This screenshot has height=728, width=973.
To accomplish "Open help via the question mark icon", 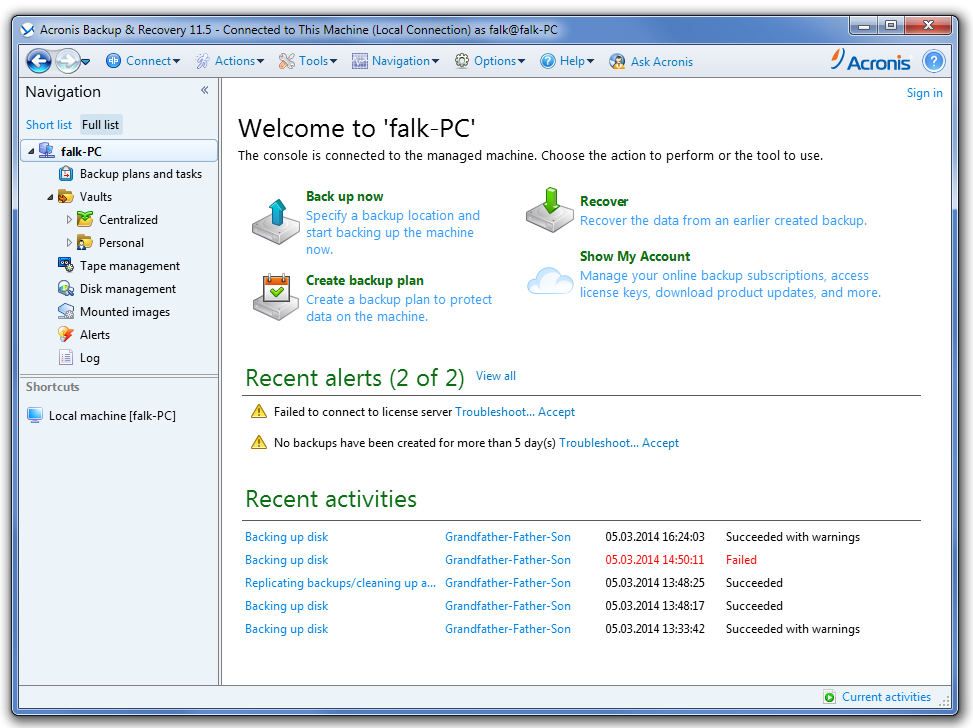I will click(x=933, y=61).
